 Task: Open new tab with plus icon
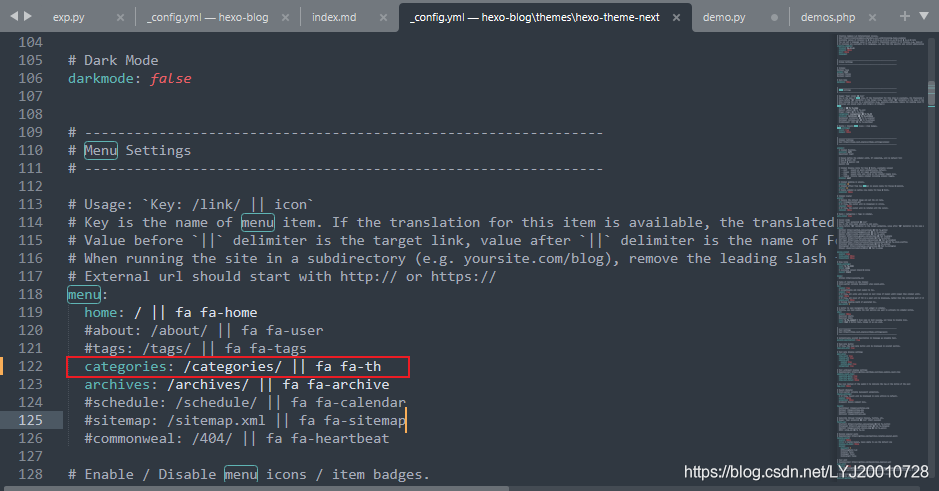(905, 16)
